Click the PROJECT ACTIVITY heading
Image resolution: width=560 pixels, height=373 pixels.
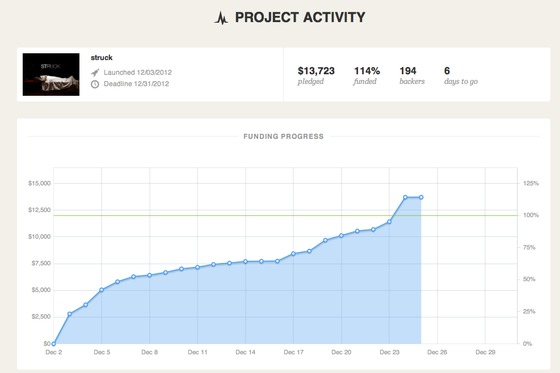coord(300,18)
